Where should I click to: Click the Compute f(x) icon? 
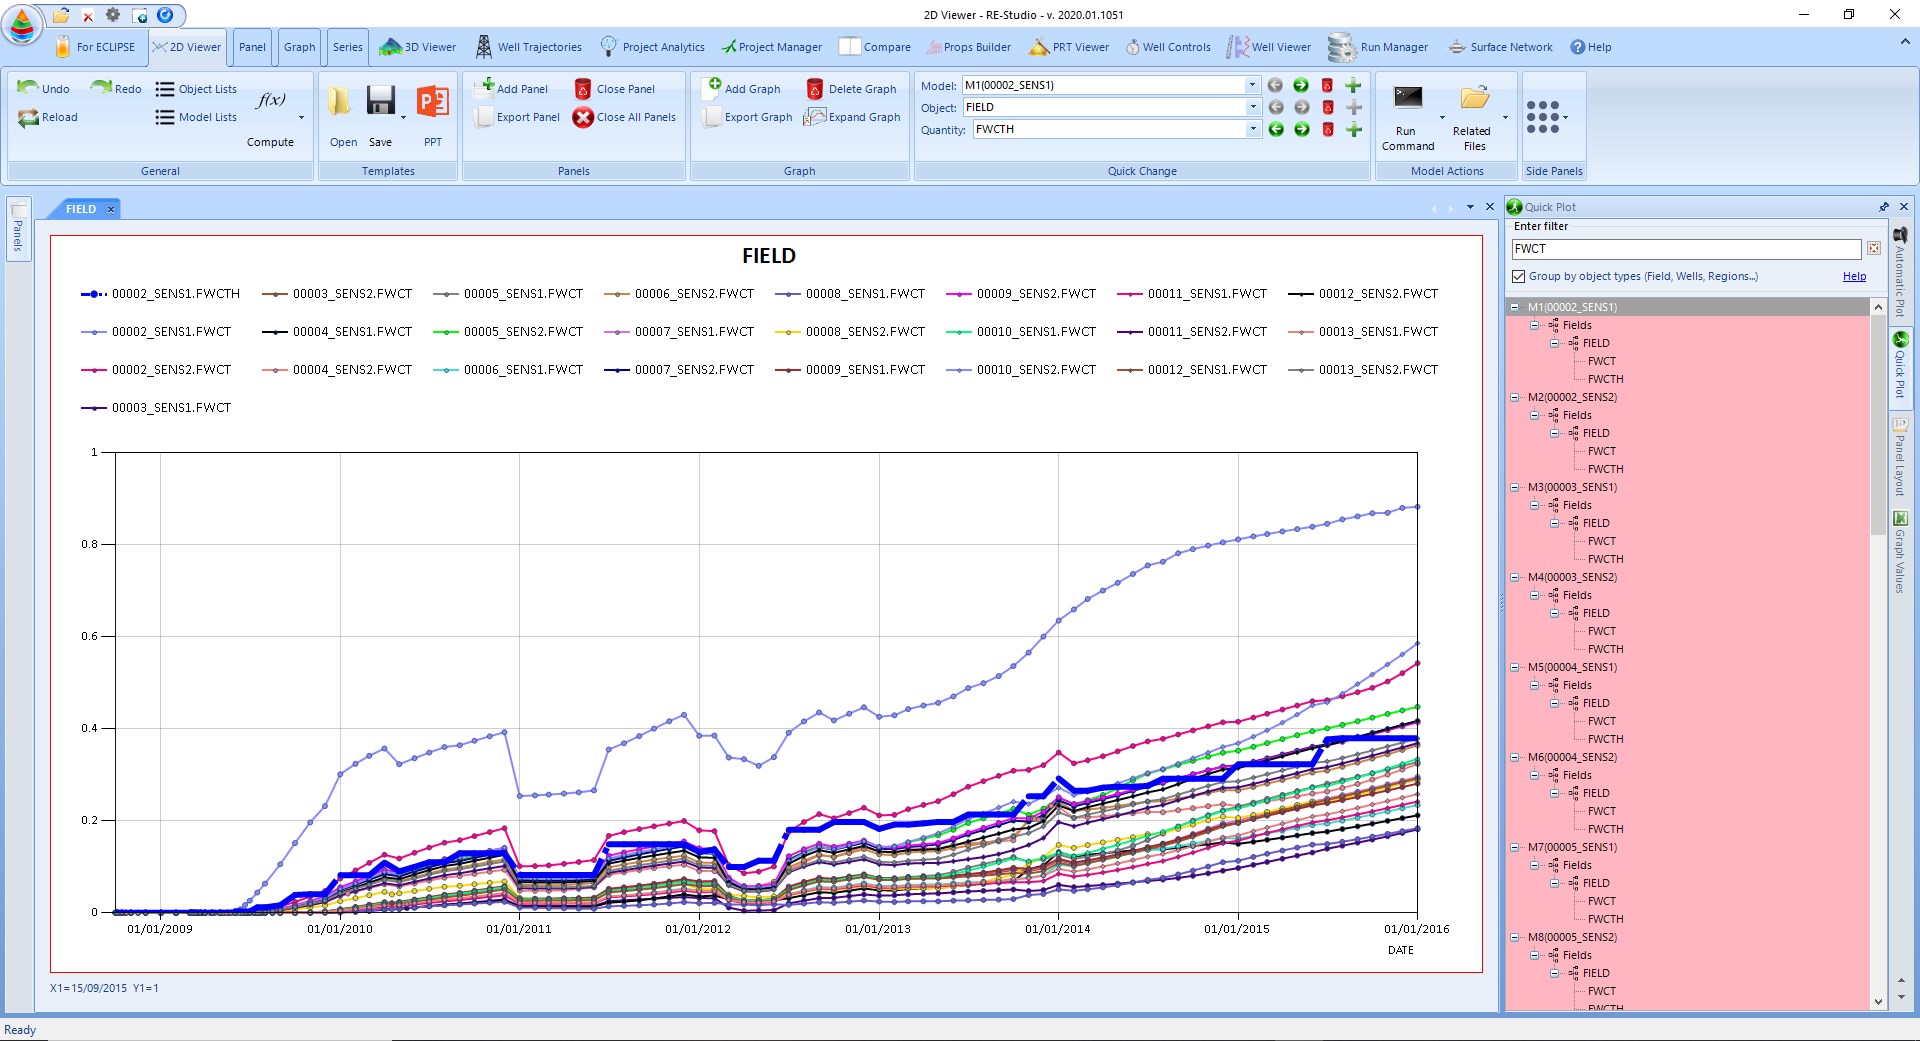click(x=270, y=101)
